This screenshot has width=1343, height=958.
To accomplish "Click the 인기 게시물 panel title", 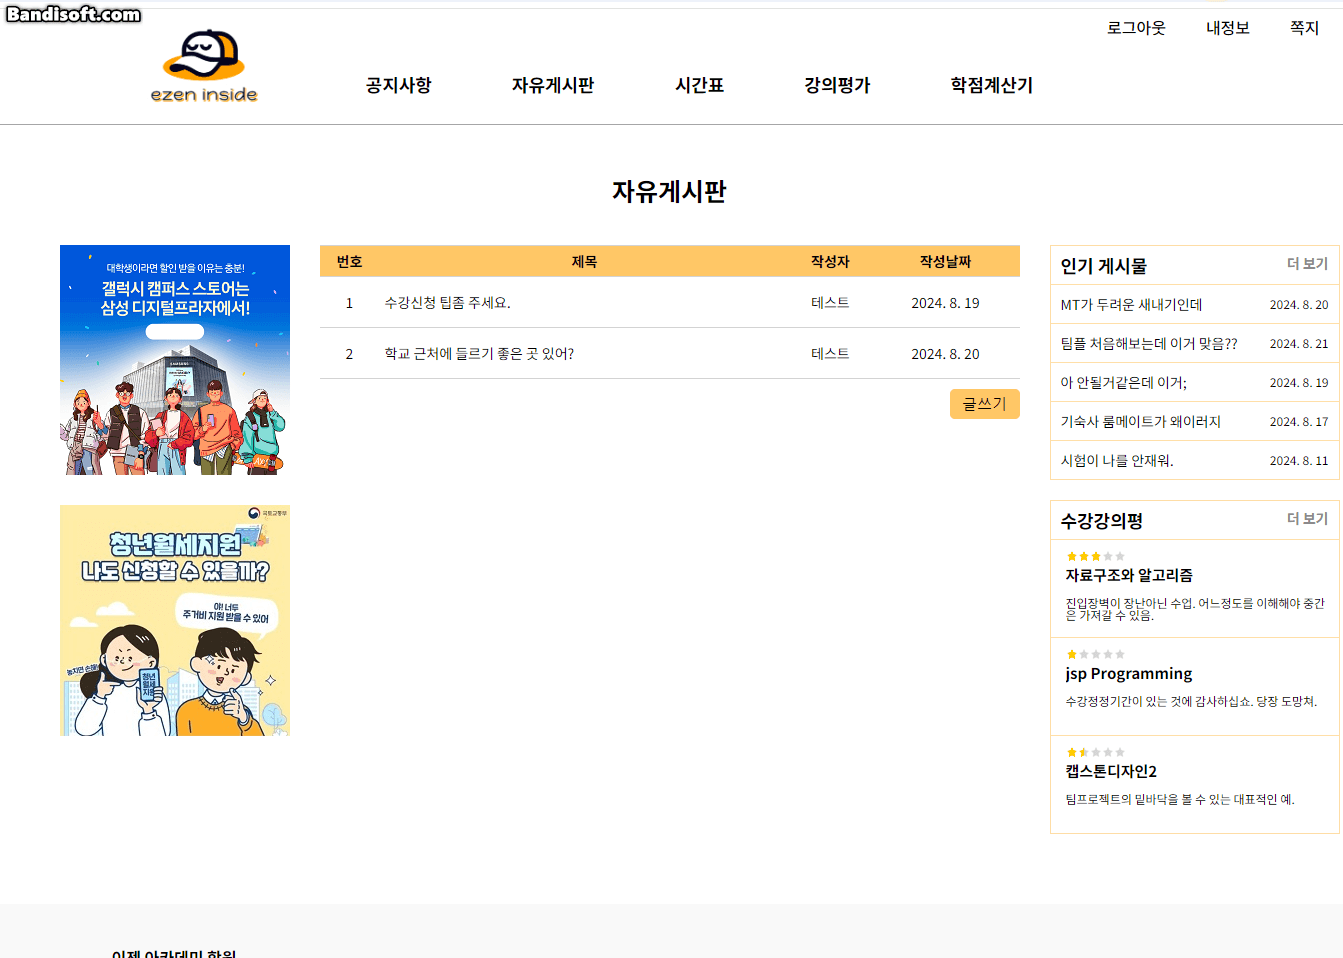I will [1104, 266].
